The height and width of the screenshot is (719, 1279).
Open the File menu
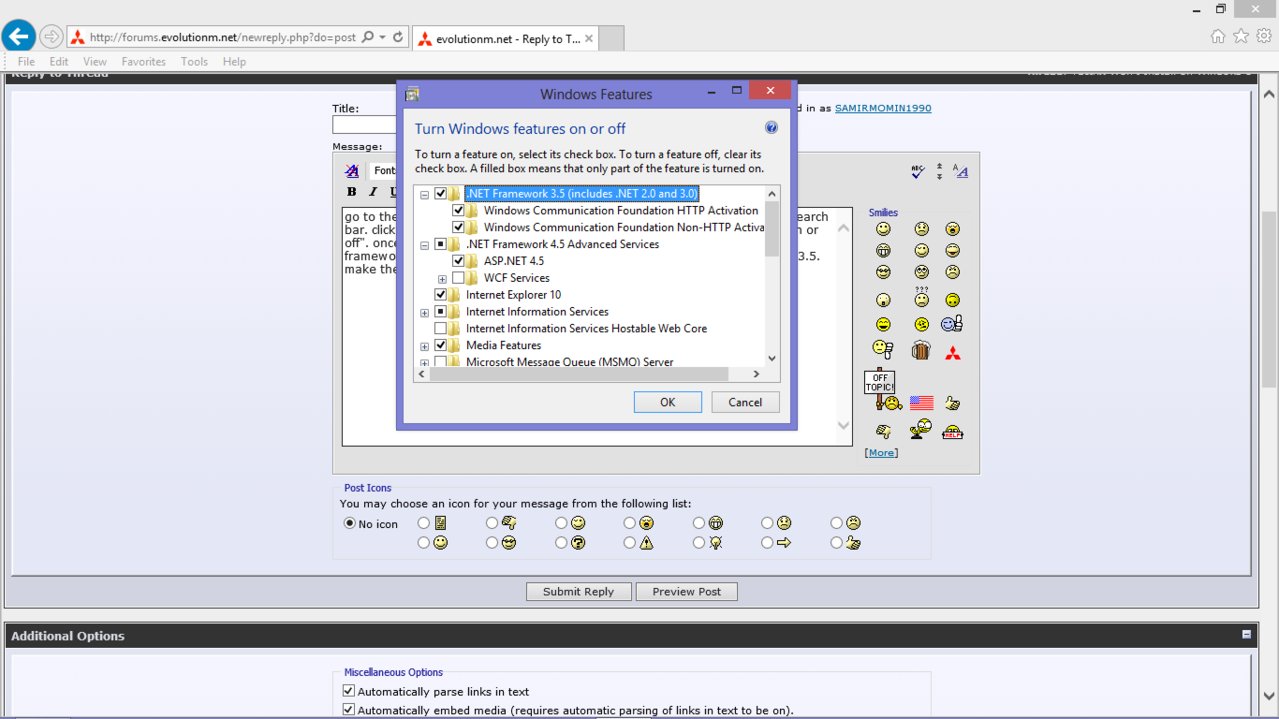(x=26, y=62)
